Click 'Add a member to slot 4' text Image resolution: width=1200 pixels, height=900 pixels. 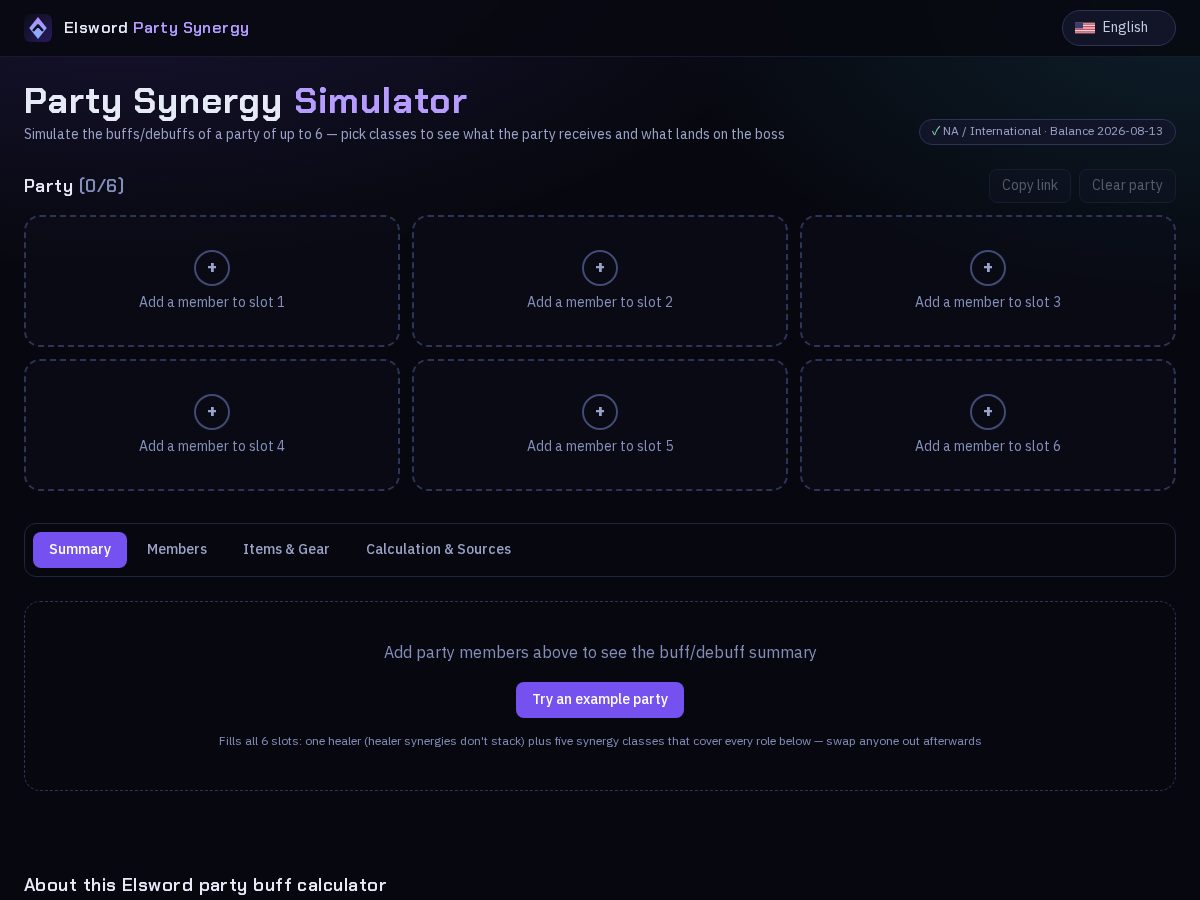(x=212, y=446)
